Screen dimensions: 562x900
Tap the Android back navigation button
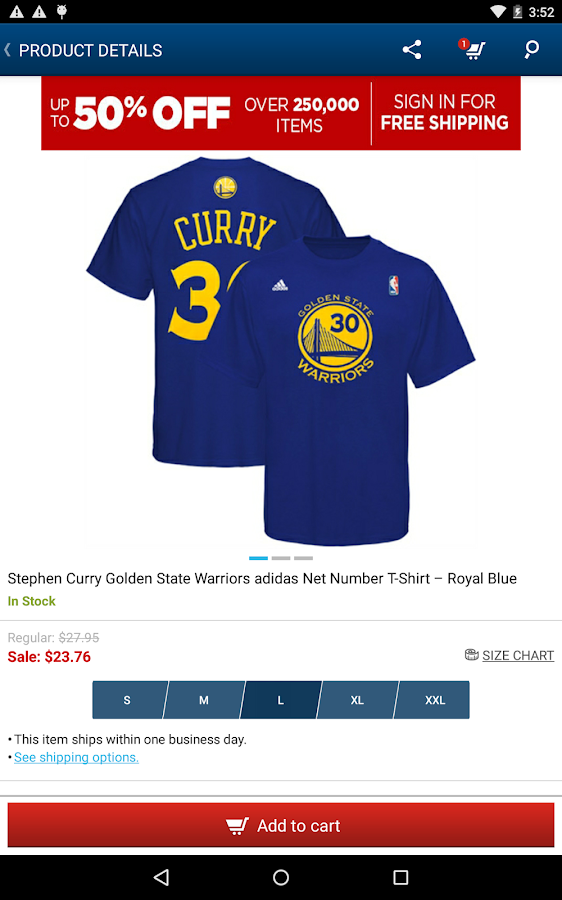(161, 876)
